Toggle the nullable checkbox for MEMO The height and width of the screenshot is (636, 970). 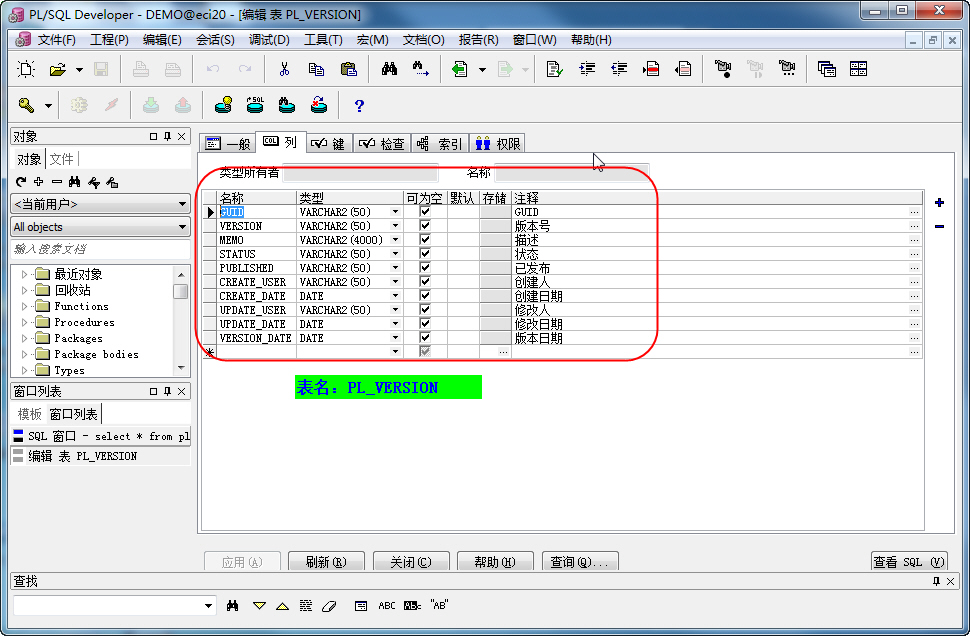click(x=425, y=239)
